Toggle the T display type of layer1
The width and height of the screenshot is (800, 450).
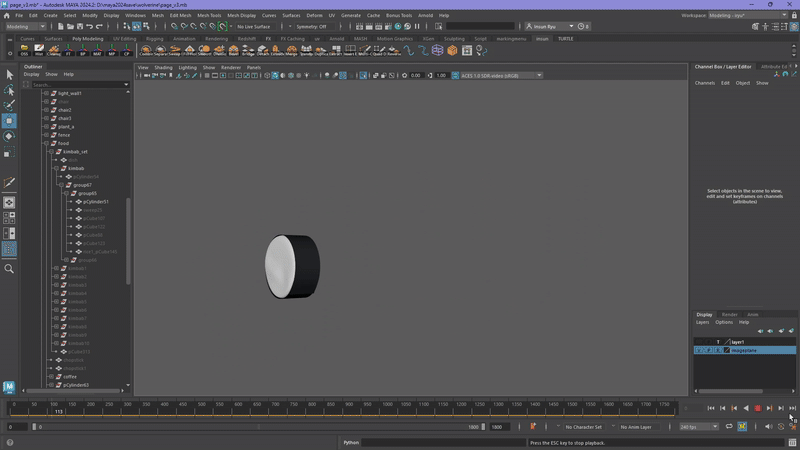point(718,342)
